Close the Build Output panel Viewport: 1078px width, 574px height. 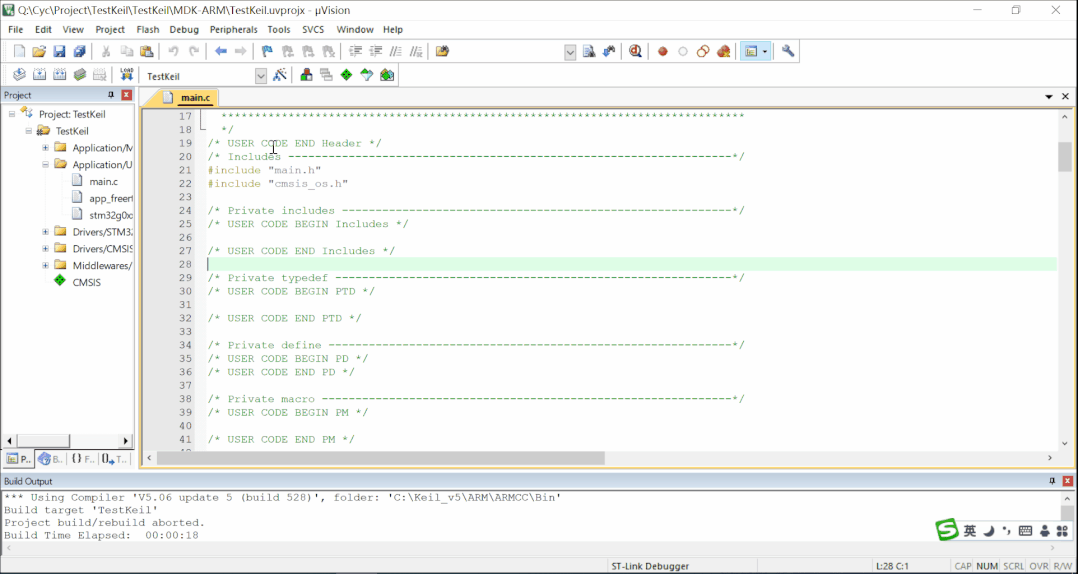1068,481
